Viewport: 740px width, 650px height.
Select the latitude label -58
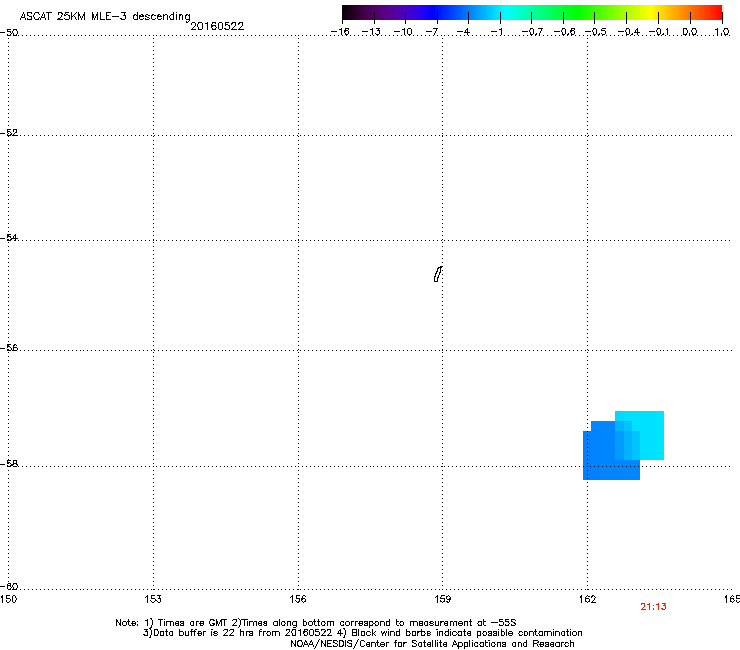click(x=9, y=464)
